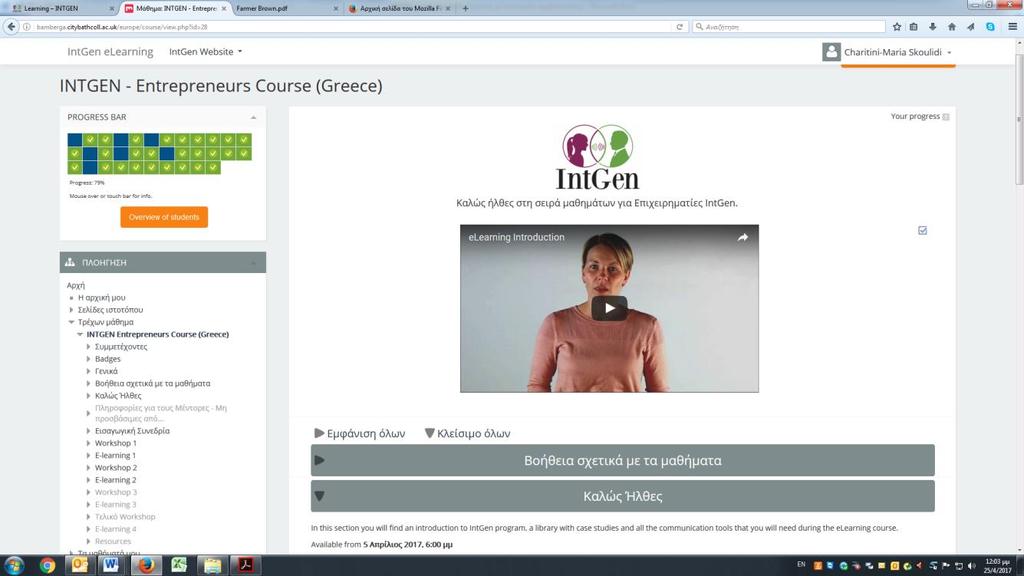Click the IntGen logo image
1024x576 pixels.
(x=597, y=157)
